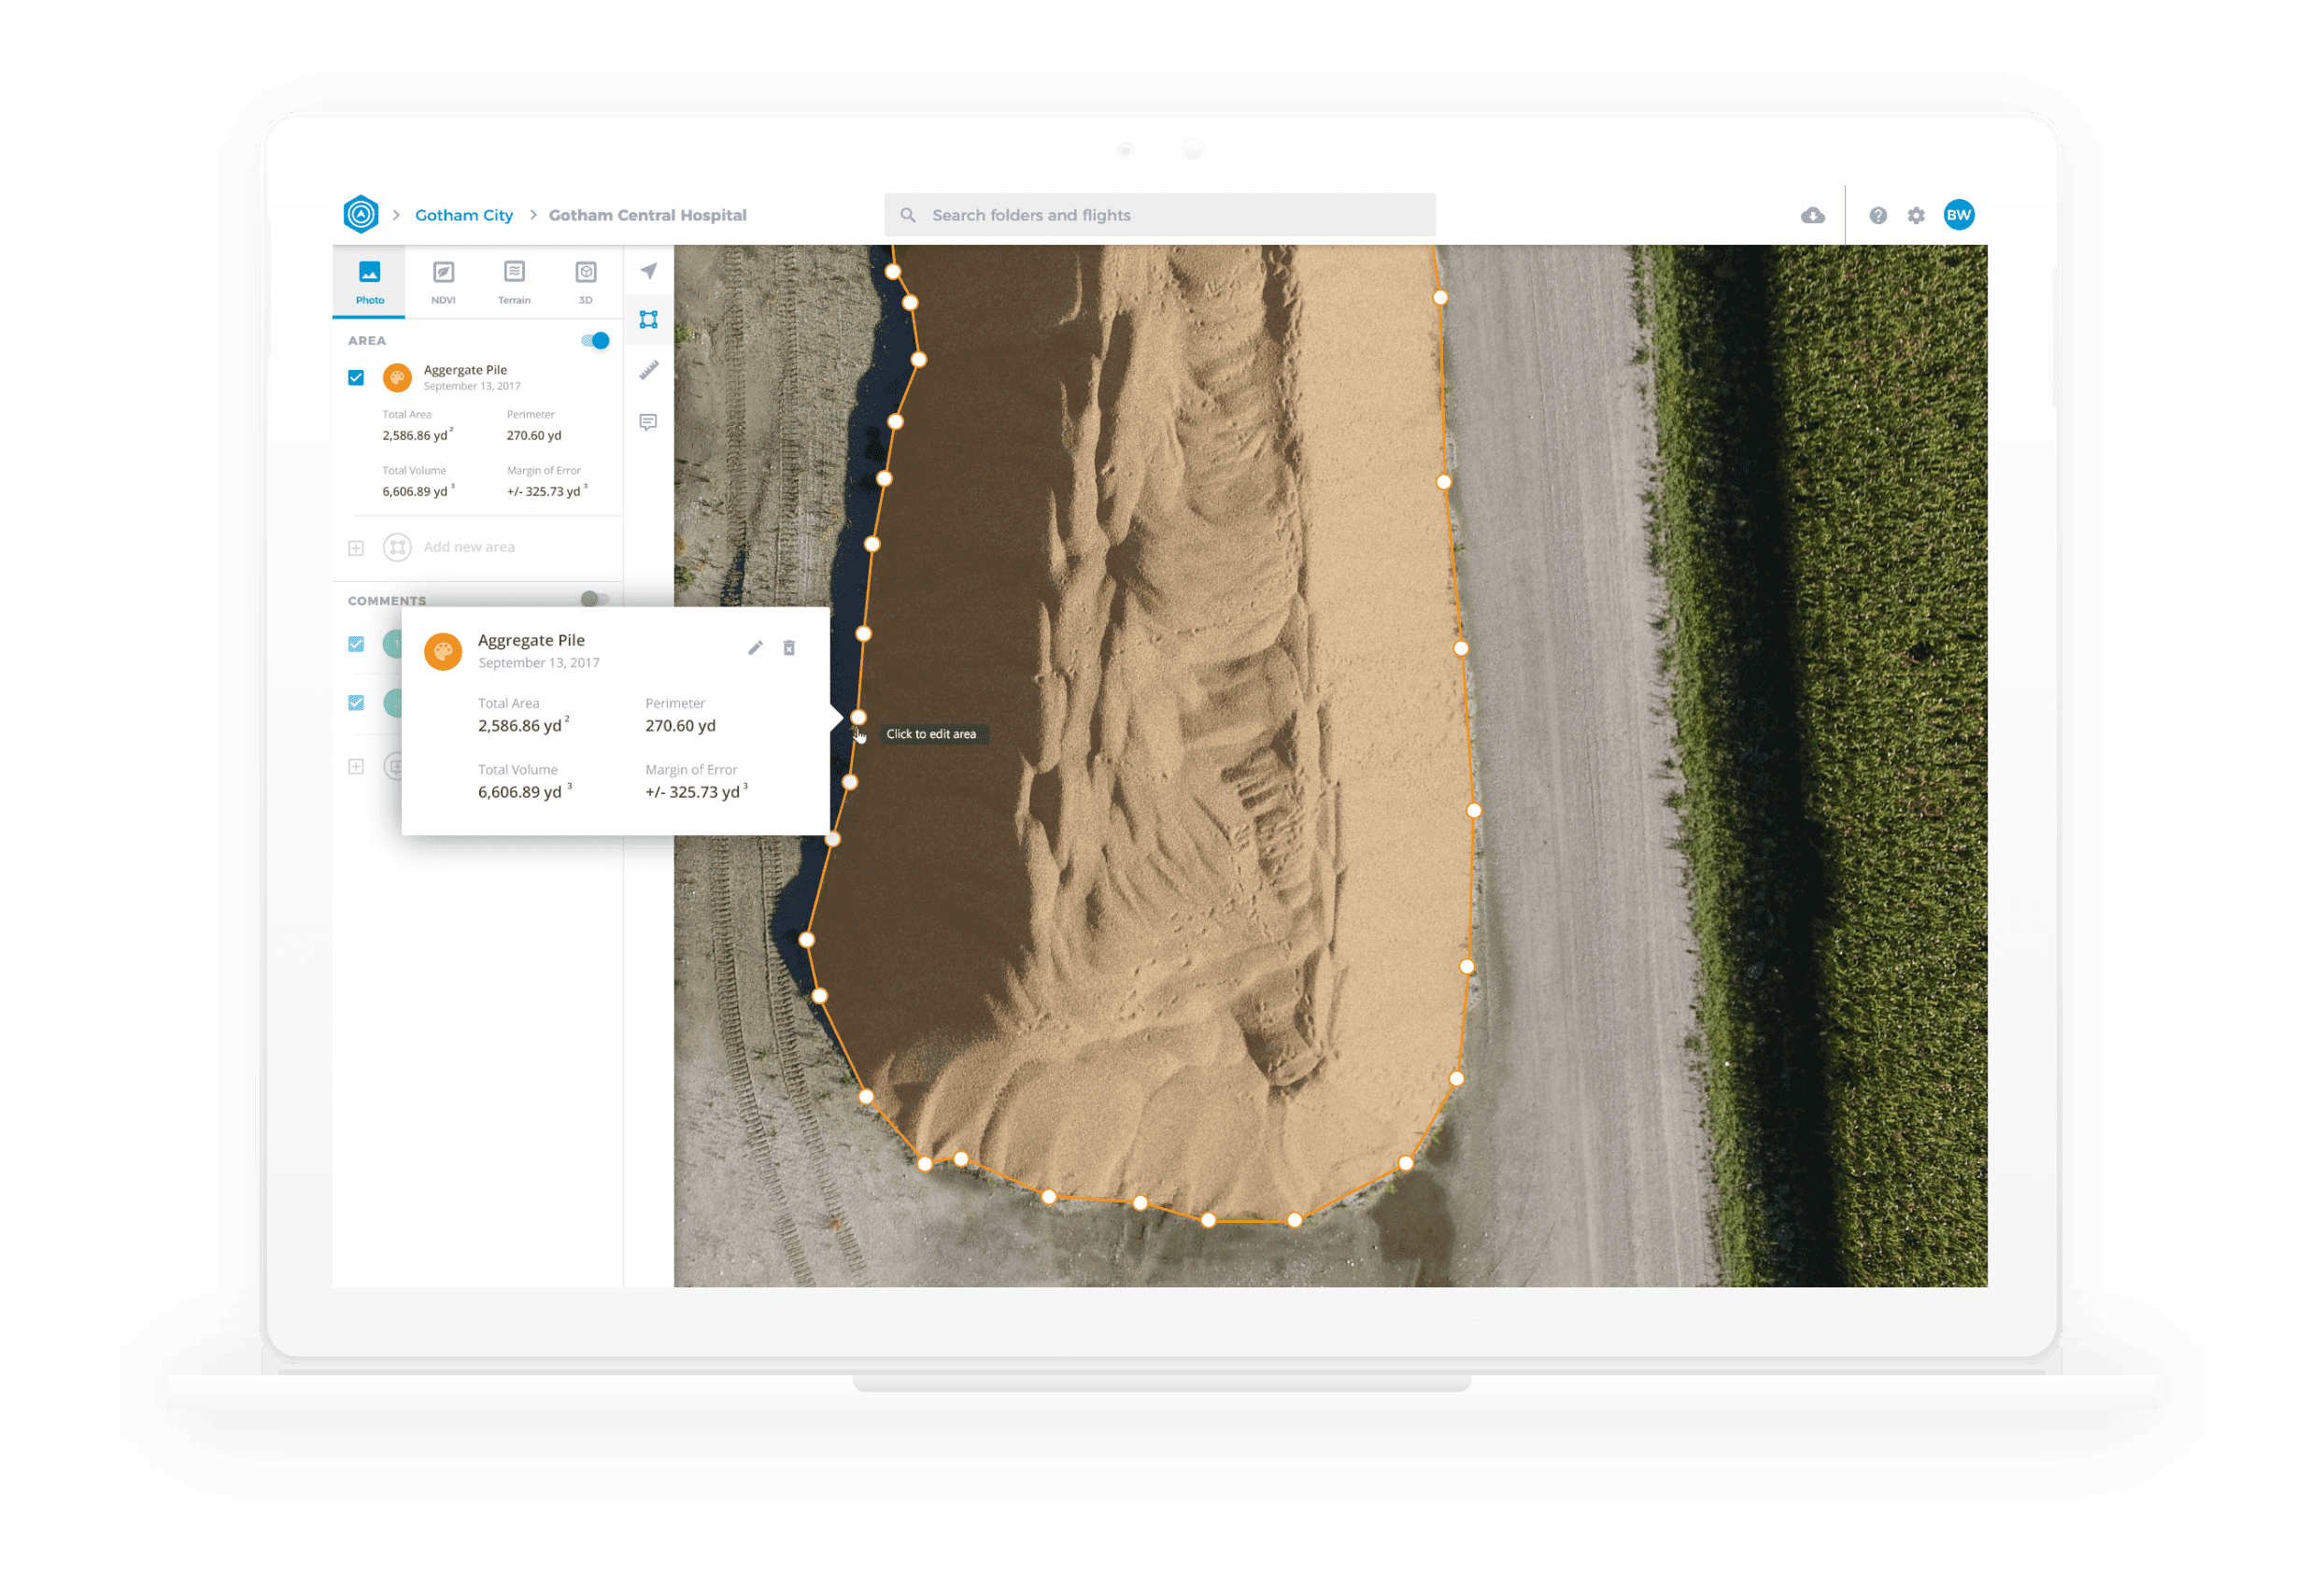Open the BW user avatar menu
This screenshot has height=1577, width=2324.
coord(1958,215)
